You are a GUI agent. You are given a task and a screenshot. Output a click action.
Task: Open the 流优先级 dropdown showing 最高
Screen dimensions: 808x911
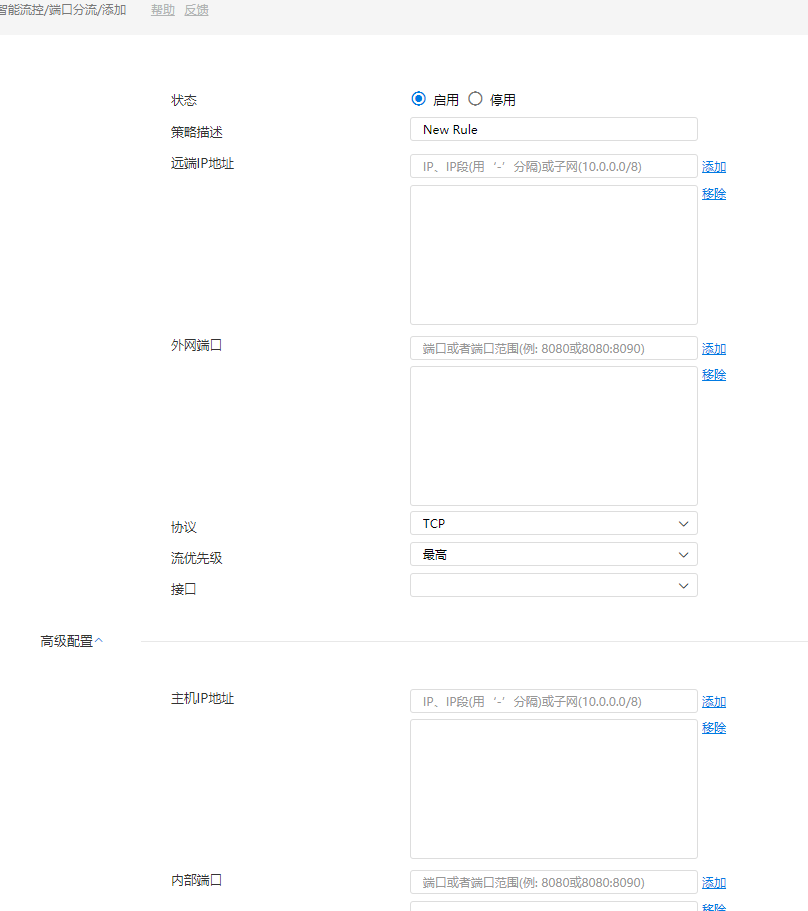(553, 554)
